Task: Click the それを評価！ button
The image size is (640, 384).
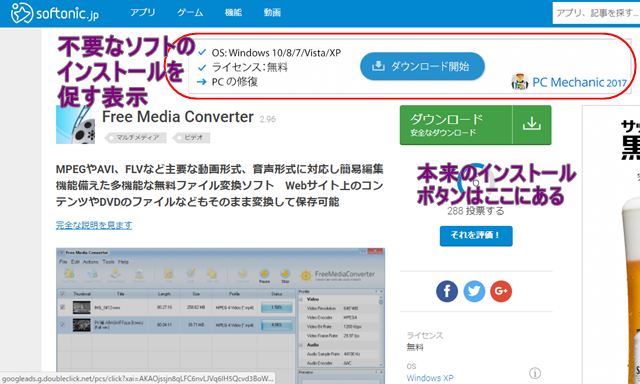Action: coord(476,235)
